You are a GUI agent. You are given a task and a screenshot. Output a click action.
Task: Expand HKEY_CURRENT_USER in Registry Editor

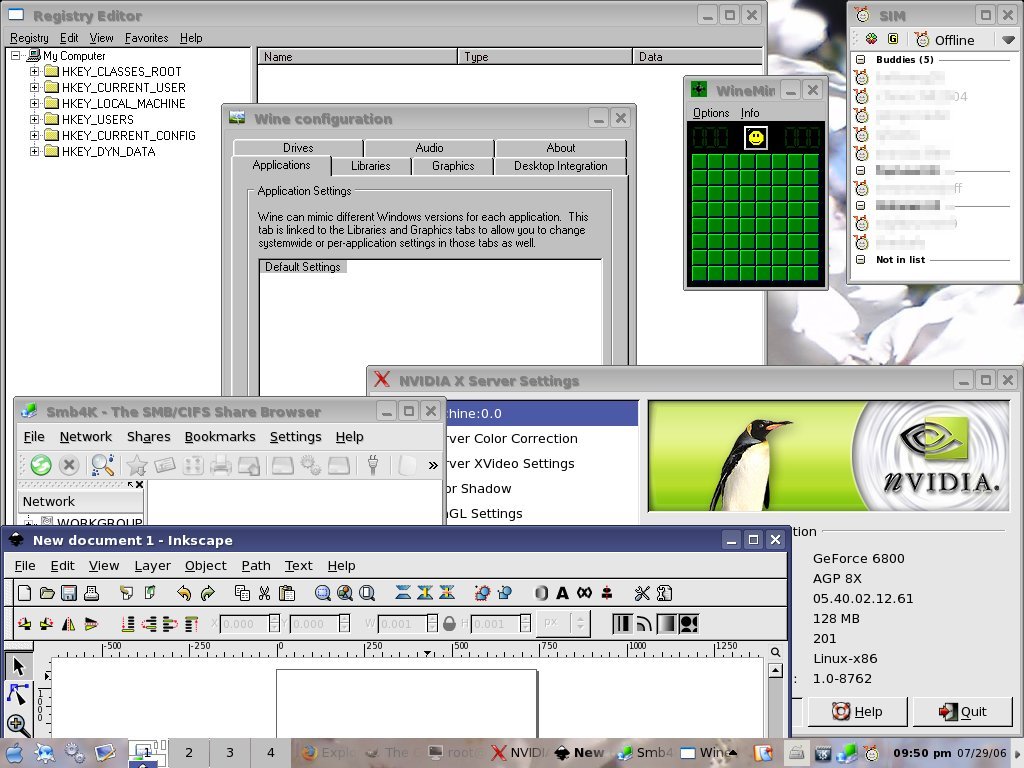pos(34,87)
